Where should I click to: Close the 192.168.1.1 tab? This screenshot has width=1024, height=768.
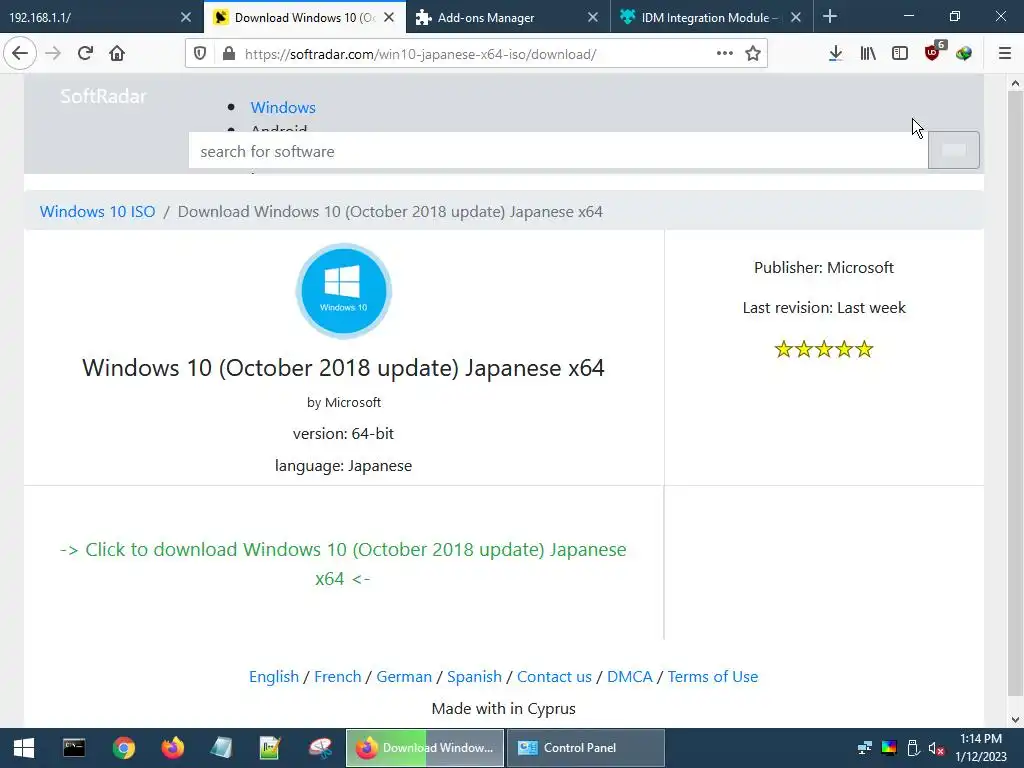click(185, 17)
